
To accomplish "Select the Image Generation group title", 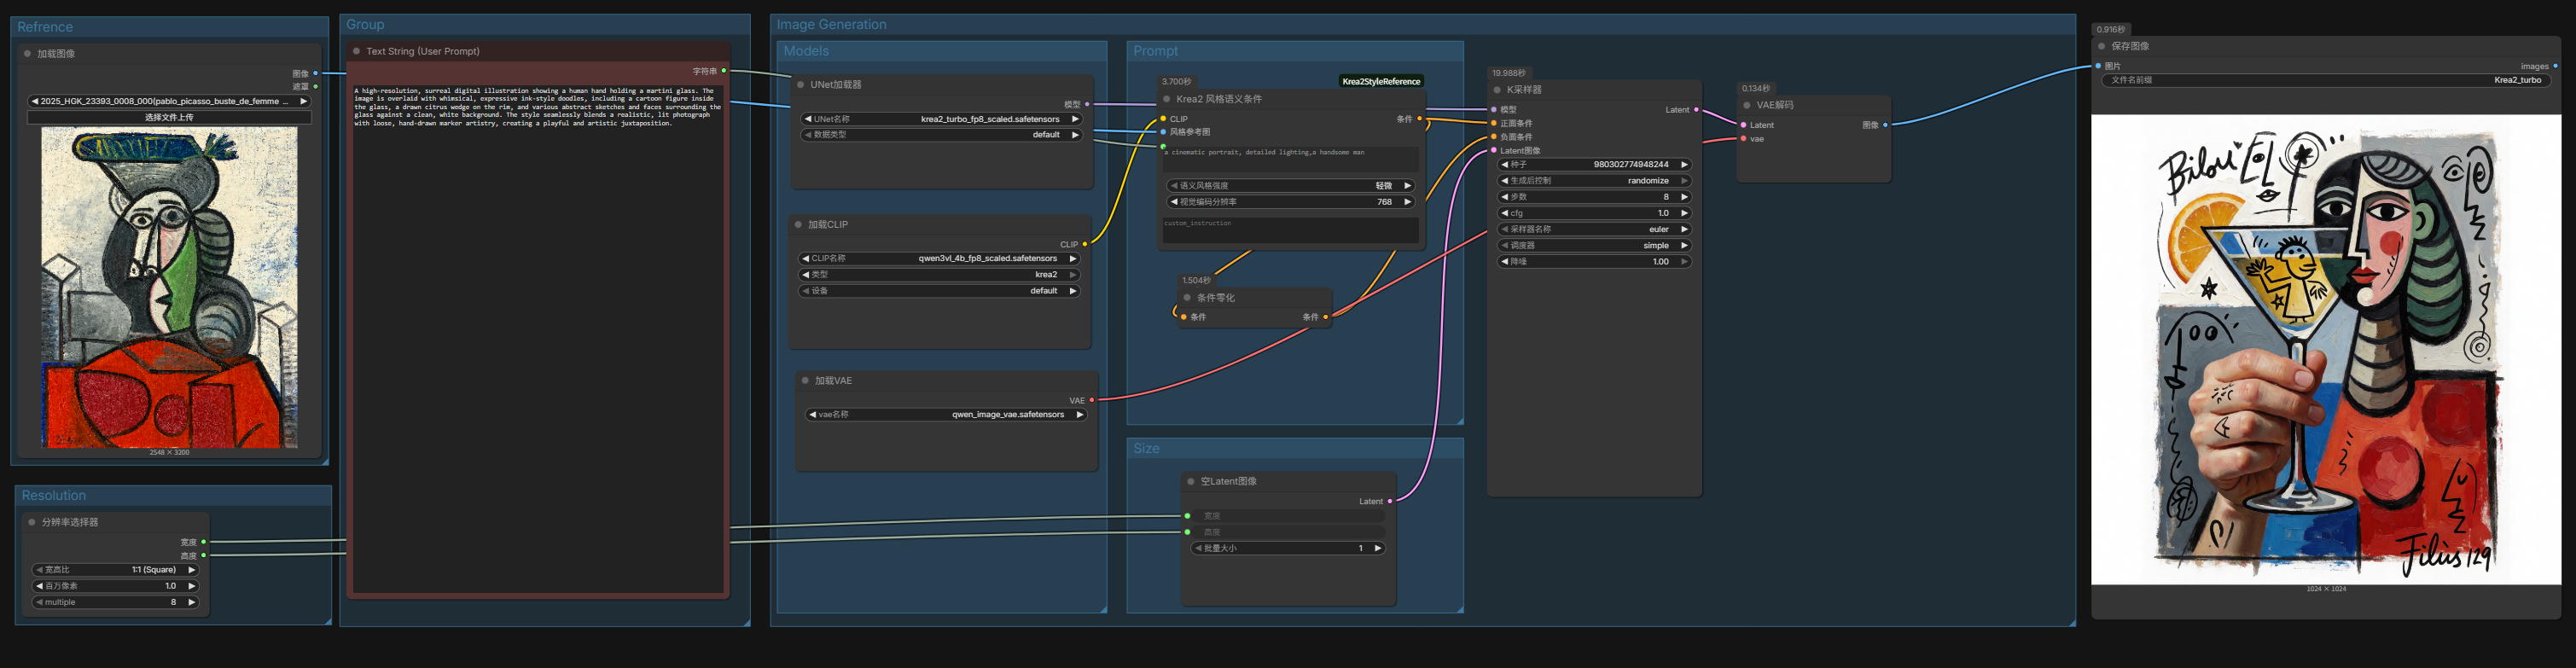I will [831, 25].
